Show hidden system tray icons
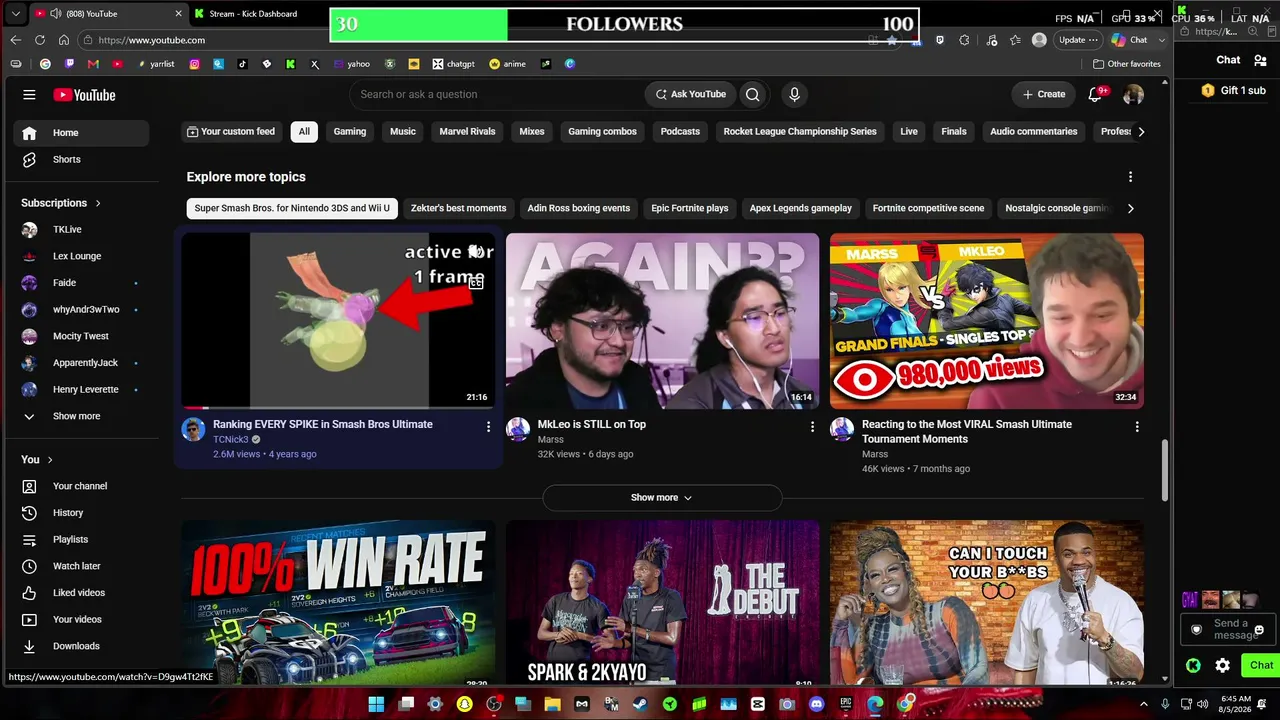The width and height of the screenshot is (1280, 720). (1144, 704)
